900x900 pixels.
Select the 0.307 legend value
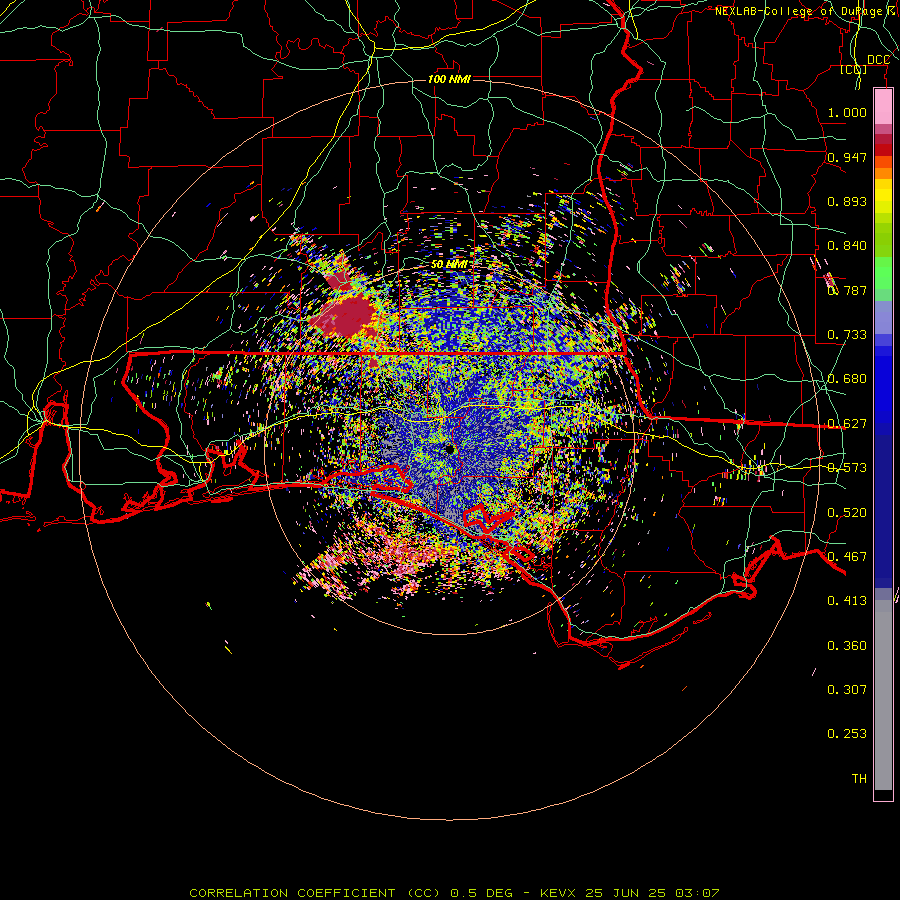[847, 690]
